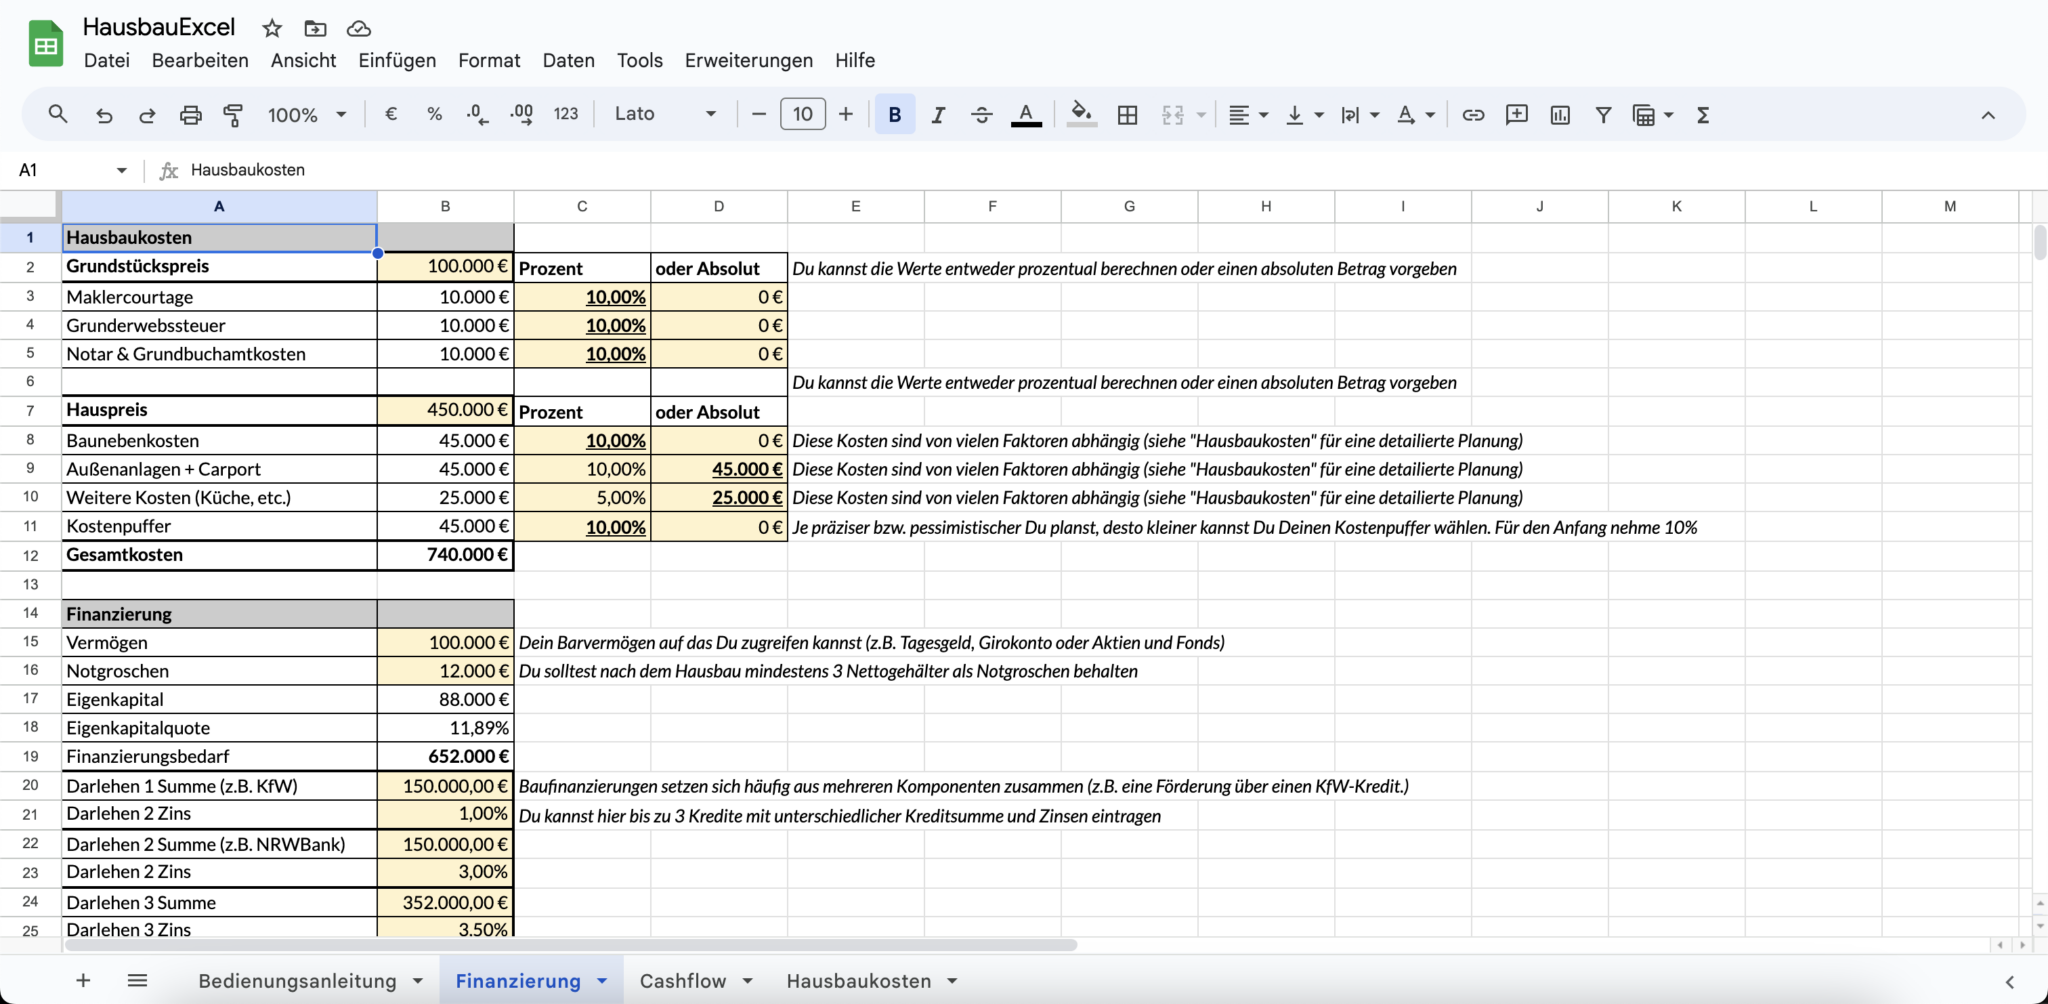Insert a comment via the toolbar icon
The width and height of the screenshot is (2048, 1004).
point(1516,114)
